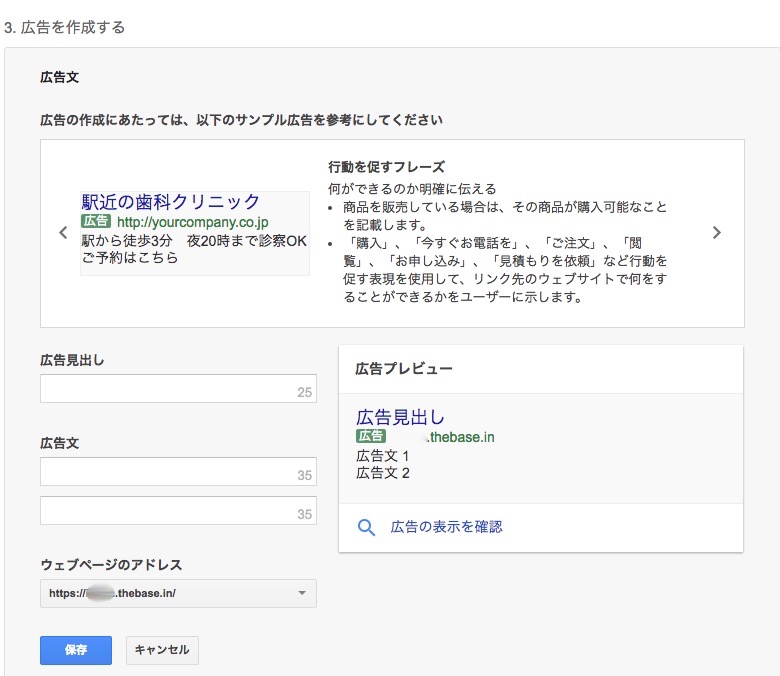Click the 3. 広告を作成する section heading
The image size is (780, 676).
click(x=64, y=27)
